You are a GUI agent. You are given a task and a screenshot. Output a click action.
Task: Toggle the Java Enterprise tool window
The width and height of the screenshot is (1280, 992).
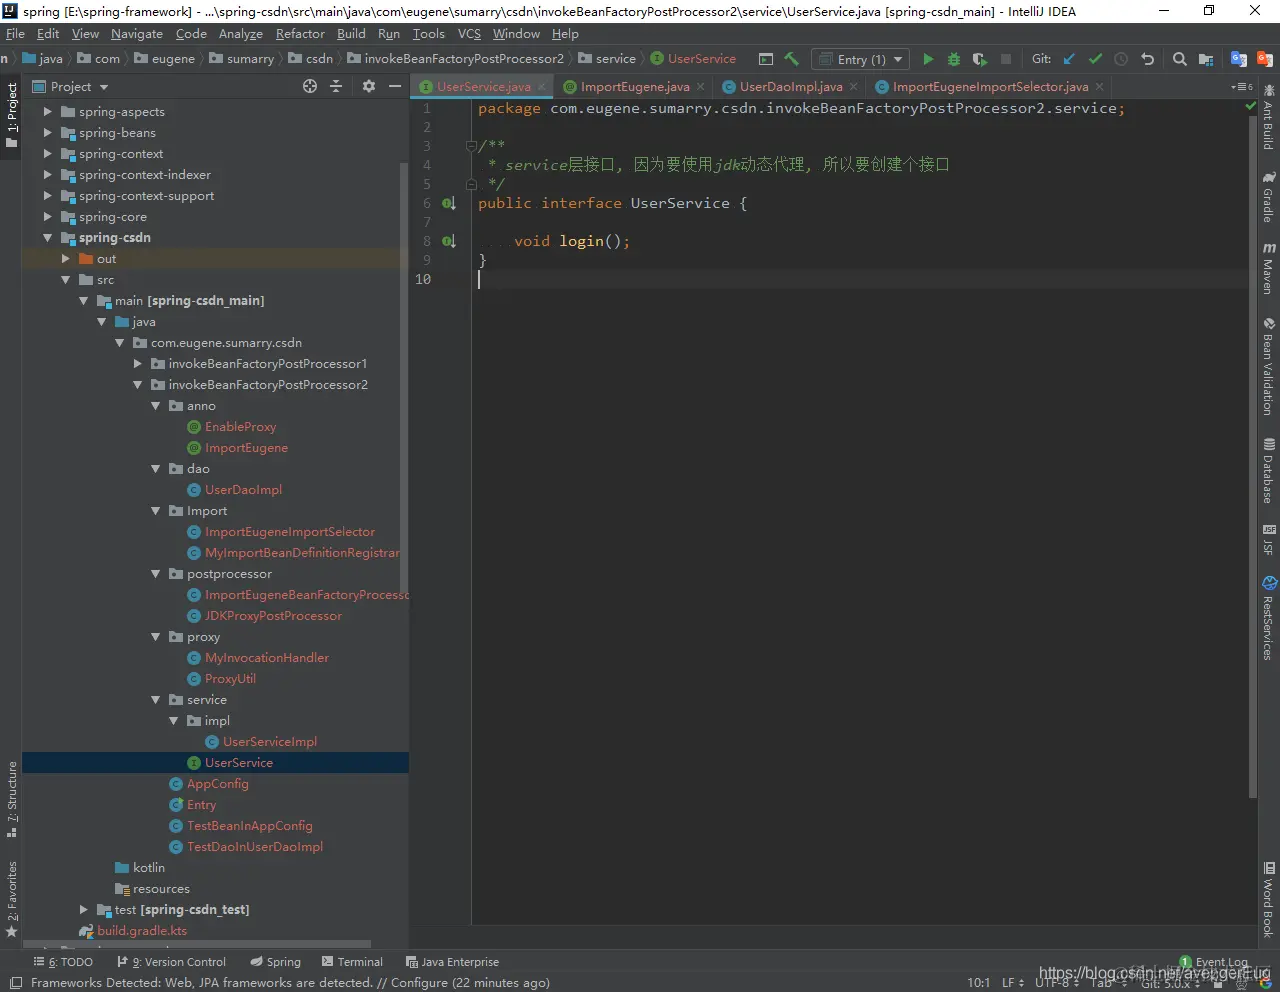pos(452,962)
